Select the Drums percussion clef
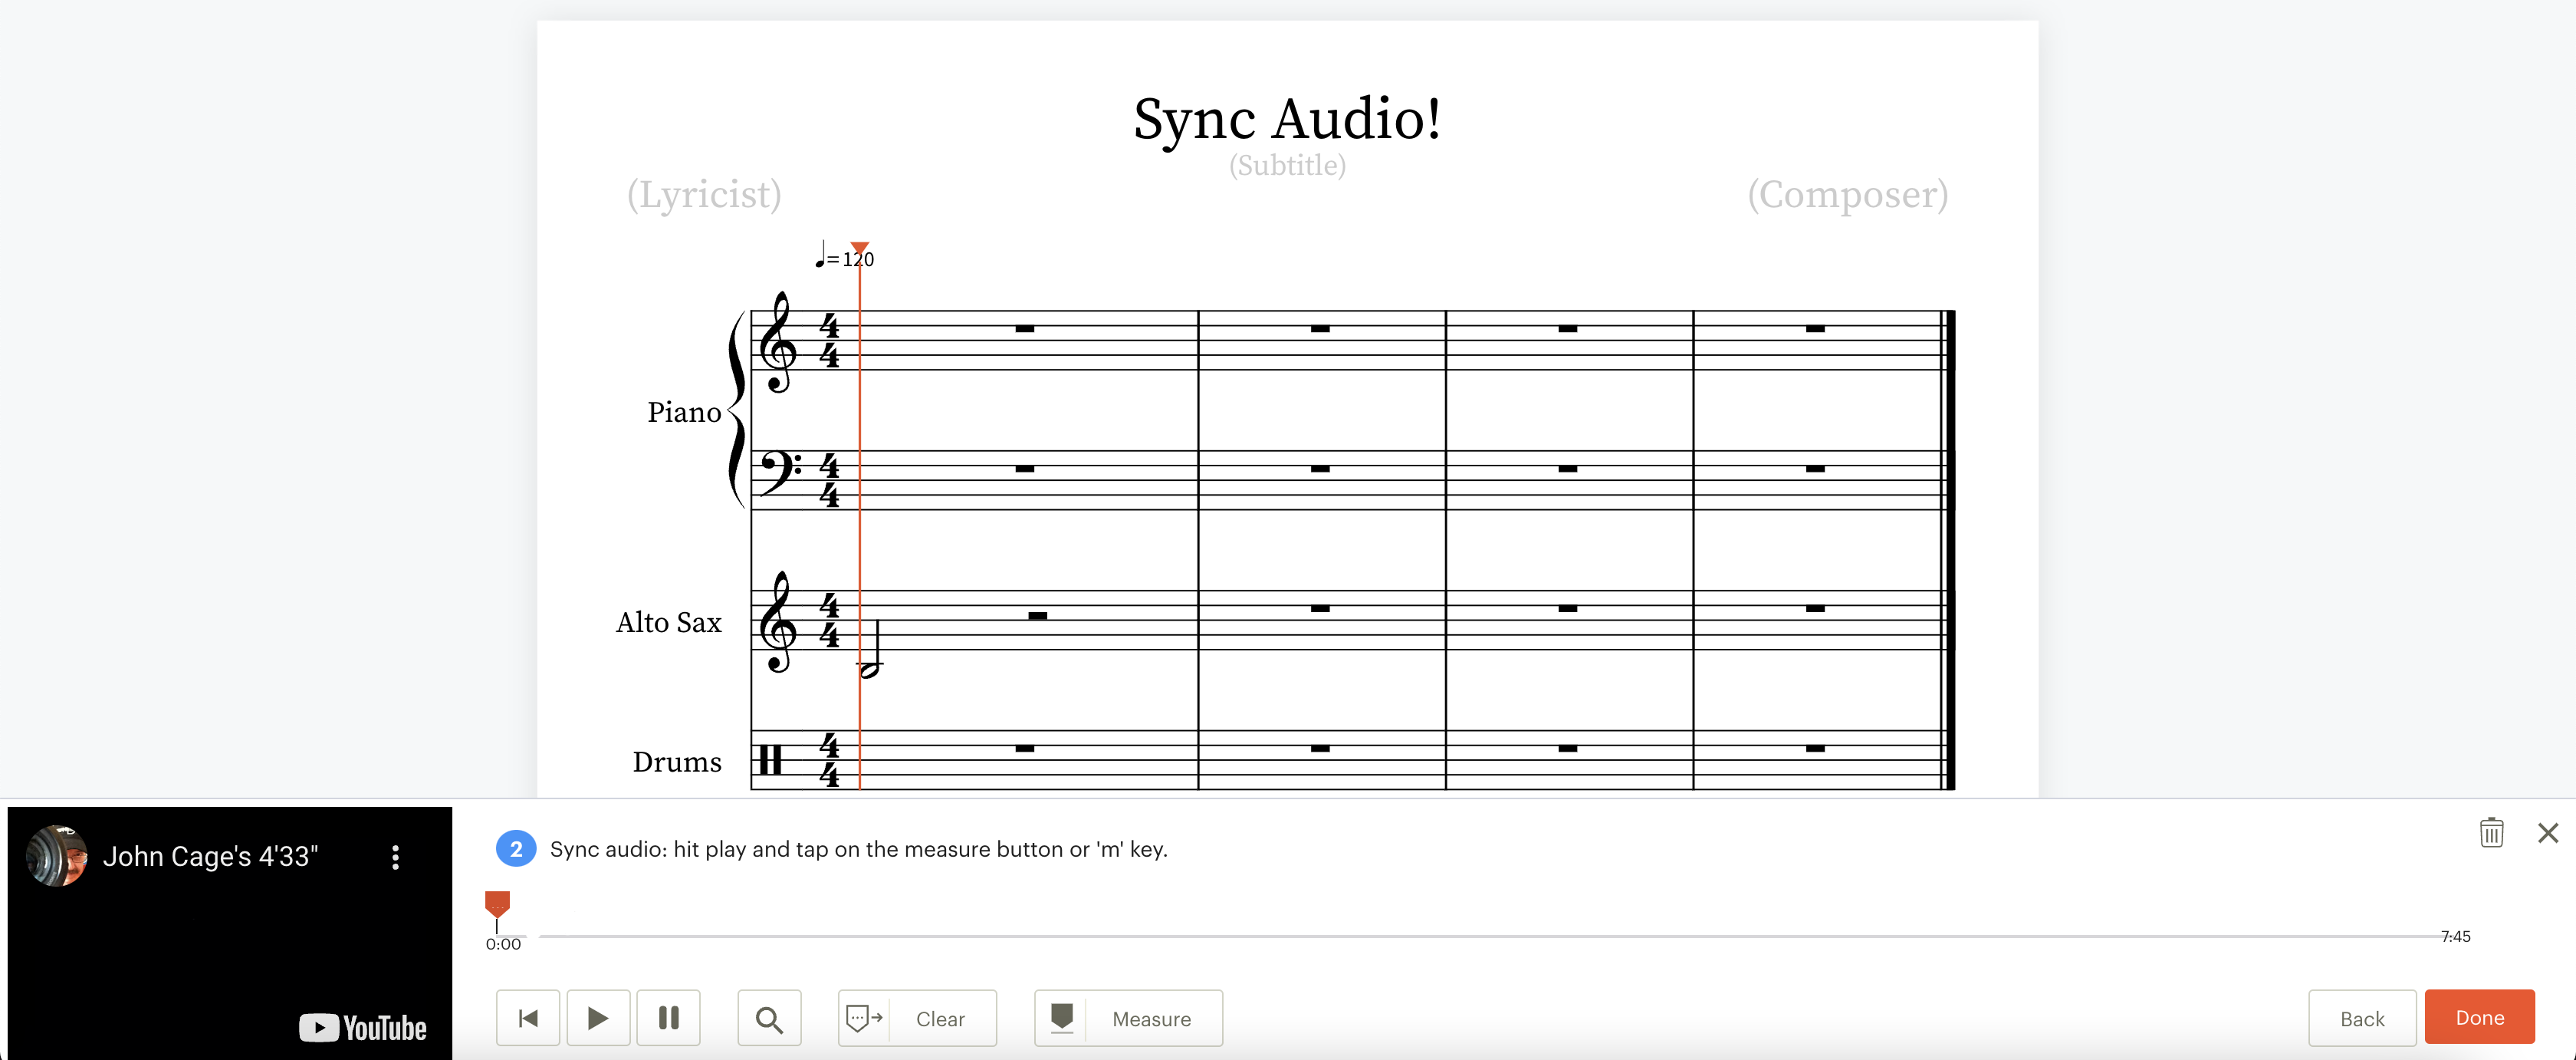This screenshot has width=2576, height=1060. (x=770, y=760)
